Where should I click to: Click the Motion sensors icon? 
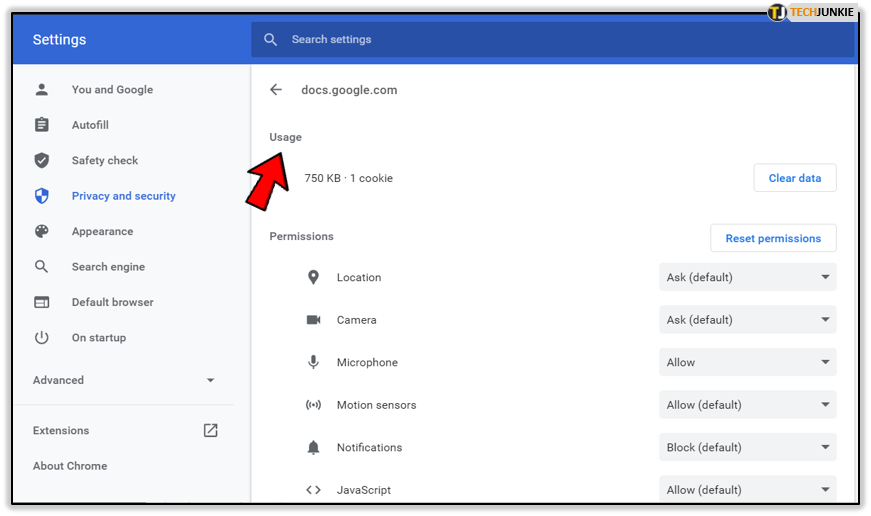tap(313, 405)
